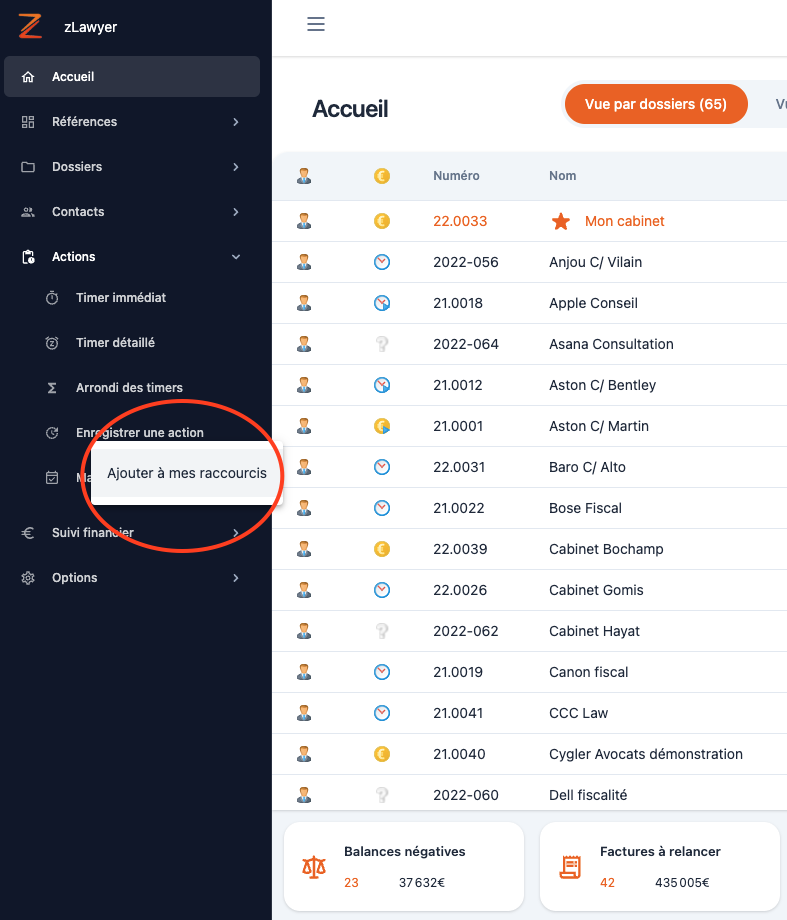Open the hamburger menu icon
The height and width of the screenshot is (920, 787).
click(x=316, y=25)
